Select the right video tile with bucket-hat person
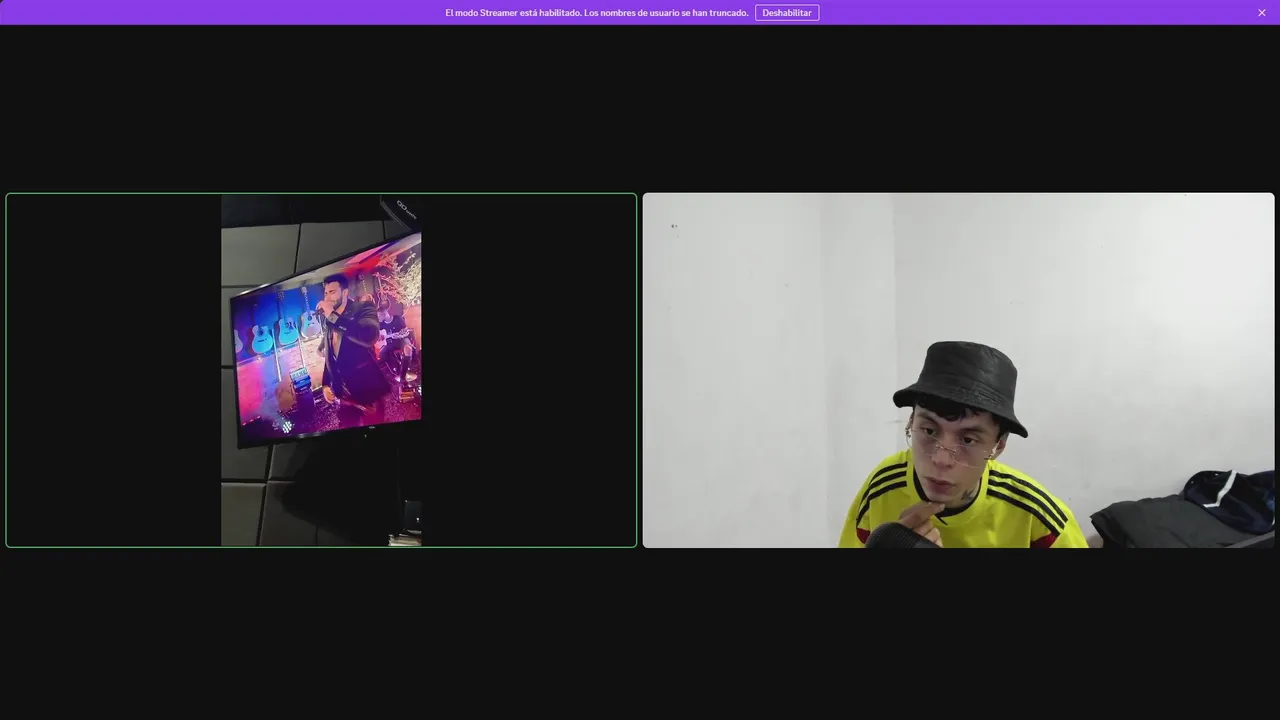1280x720 pixels. click(x=958, y=370)
